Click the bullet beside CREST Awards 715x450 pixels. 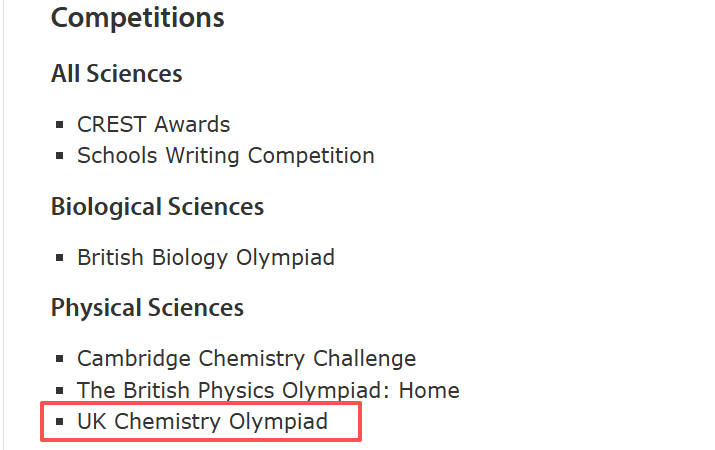(60, 126)
